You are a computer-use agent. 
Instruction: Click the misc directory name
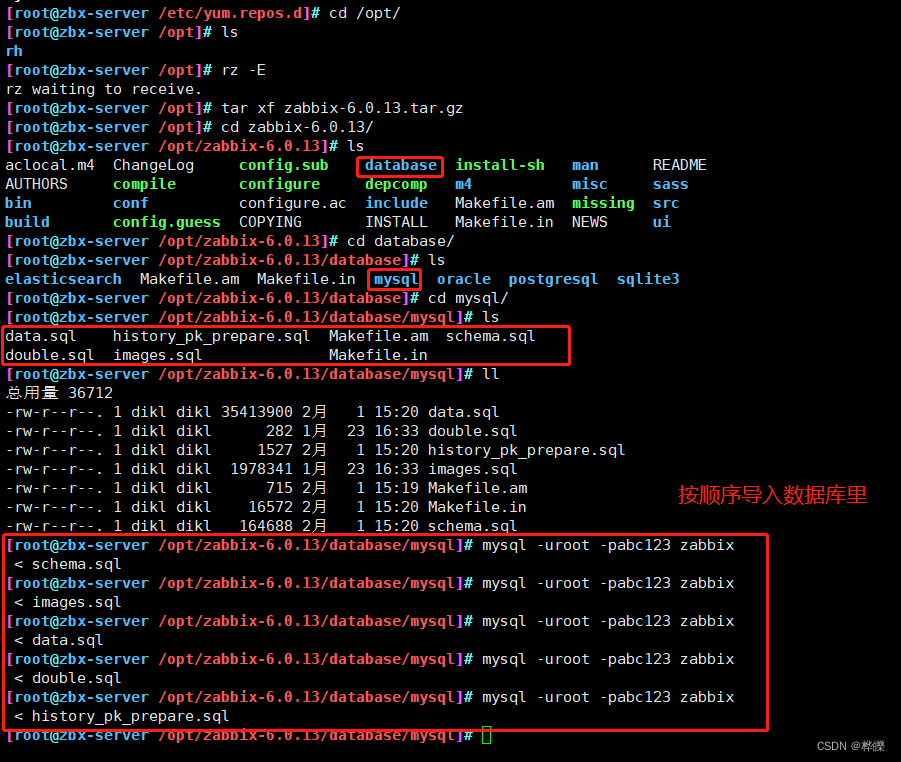point(590,184)
